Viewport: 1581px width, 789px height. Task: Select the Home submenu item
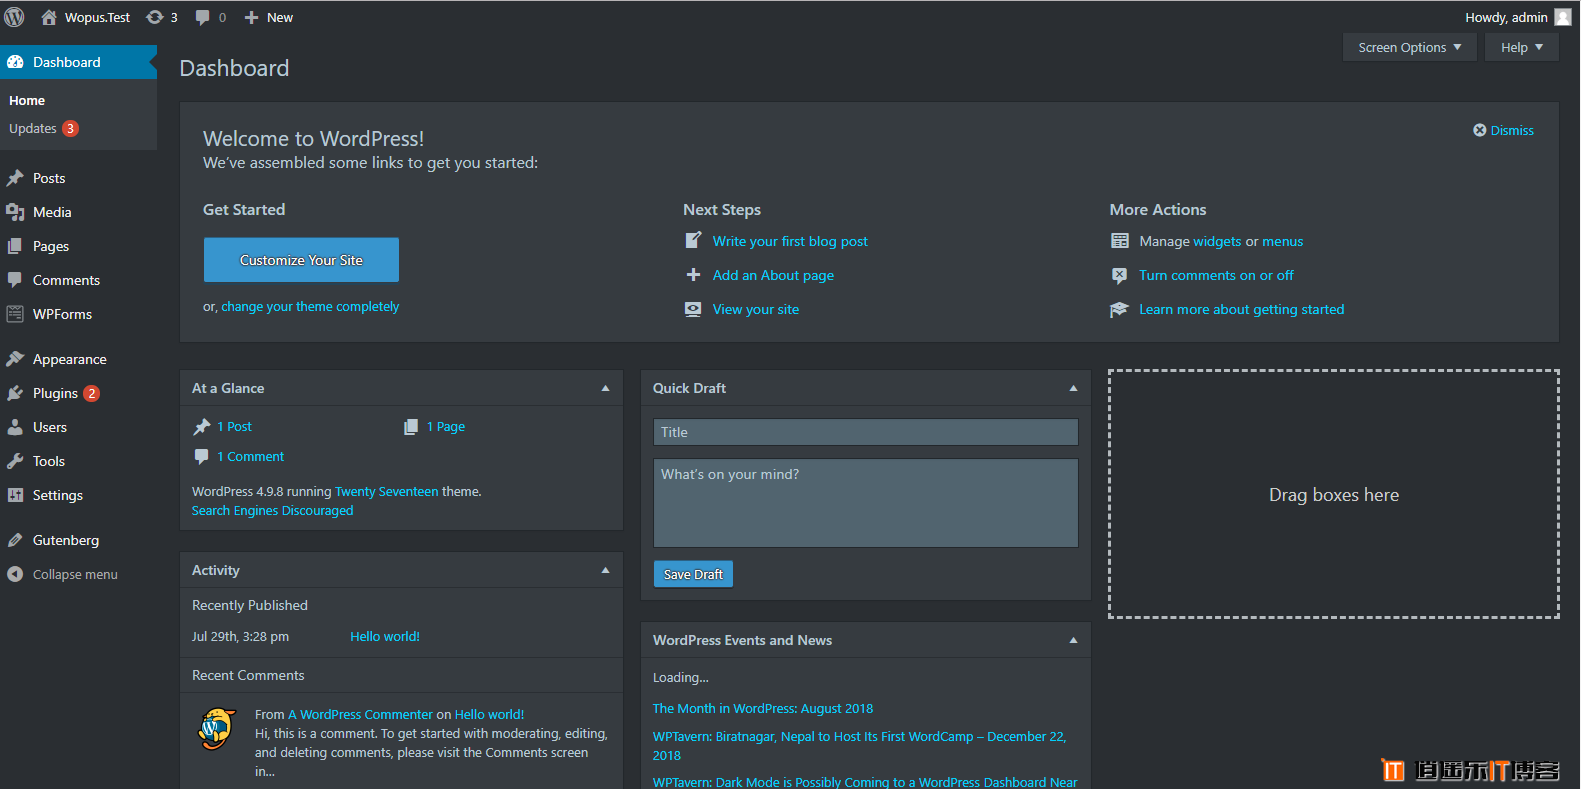pyautogui.click(x=27, y=100)
